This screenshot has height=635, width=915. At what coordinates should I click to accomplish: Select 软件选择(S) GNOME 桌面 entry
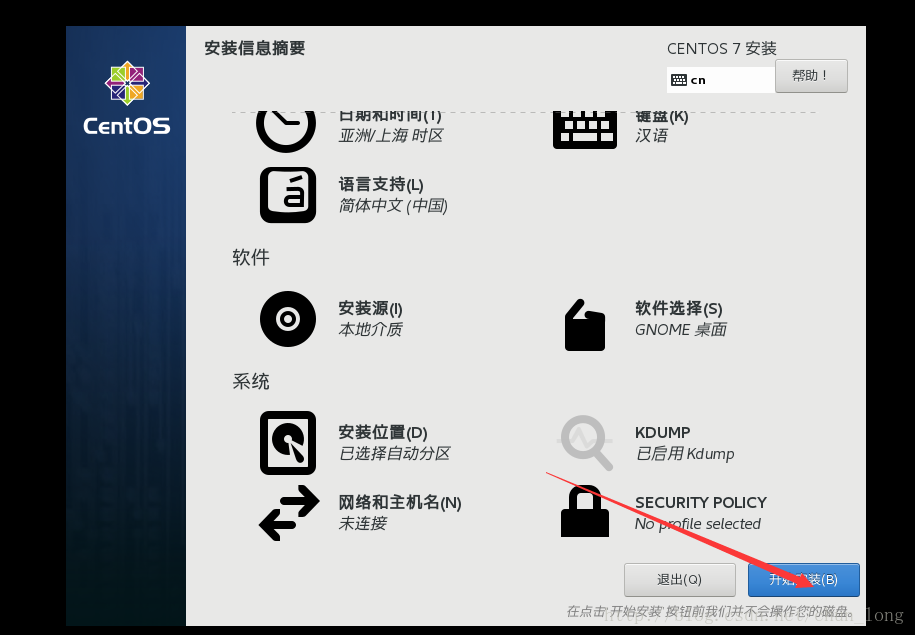click(x=680, y=319)
